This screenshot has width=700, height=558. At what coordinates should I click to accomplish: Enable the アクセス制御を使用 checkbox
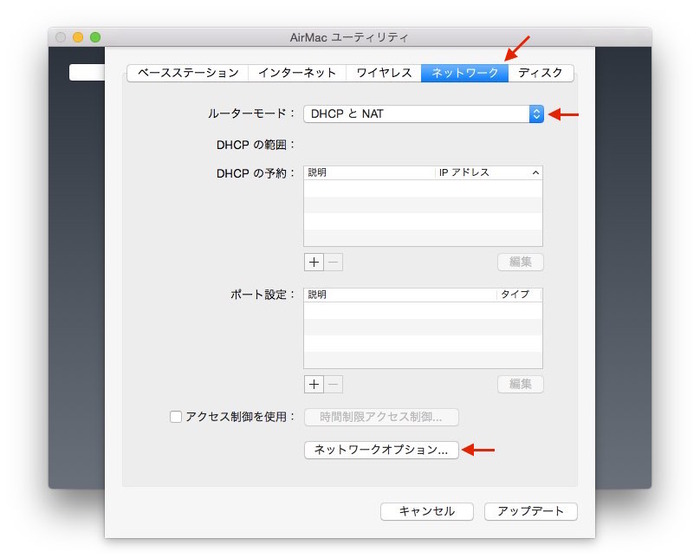176,417
